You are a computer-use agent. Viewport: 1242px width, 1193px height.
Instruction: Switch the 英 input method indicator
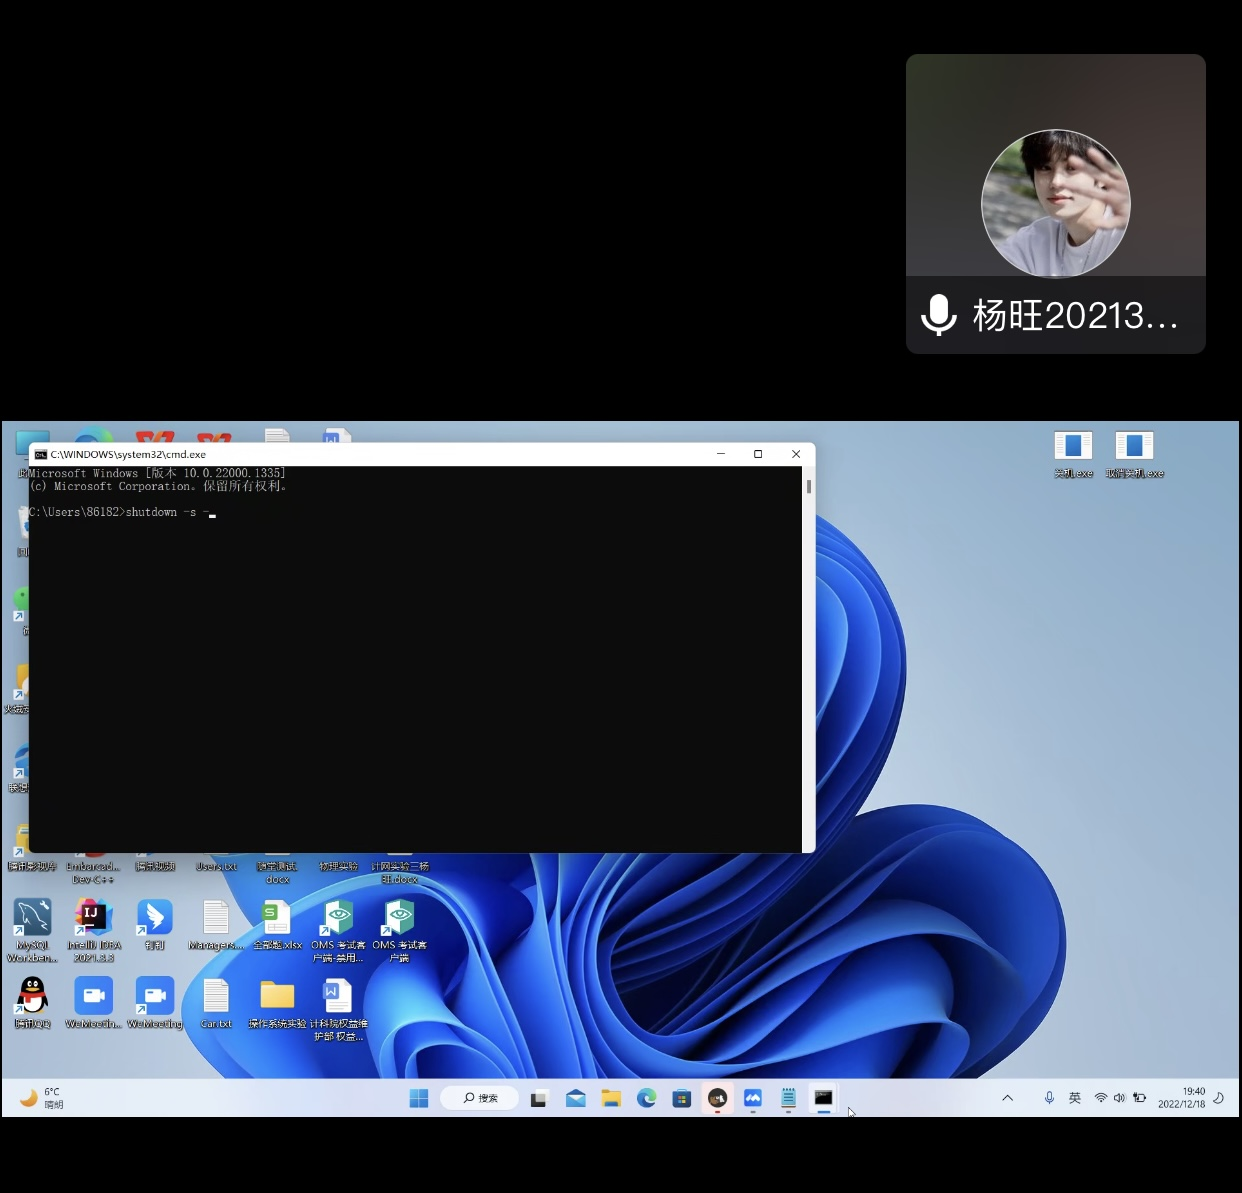coord(1075,1098)
